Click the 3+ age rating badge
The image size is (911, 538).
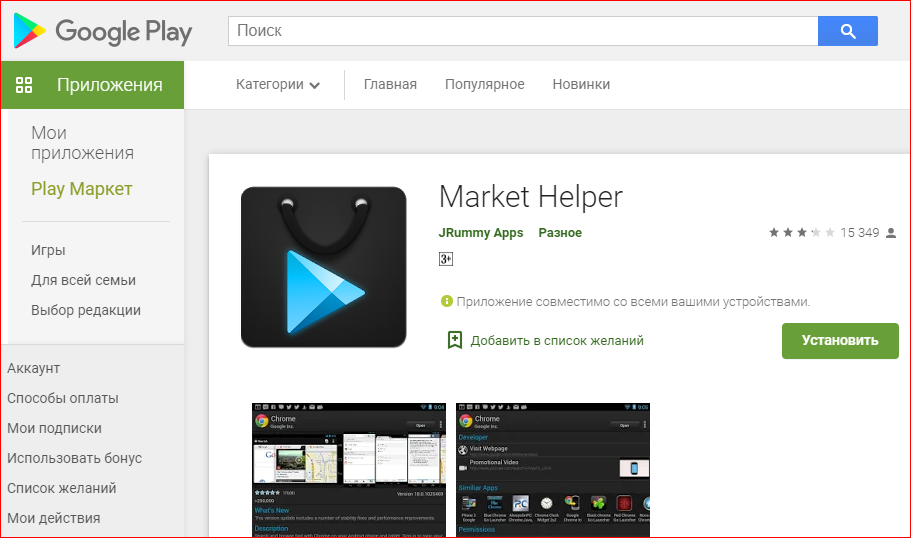pyautogui.click(x=446, y=259)
